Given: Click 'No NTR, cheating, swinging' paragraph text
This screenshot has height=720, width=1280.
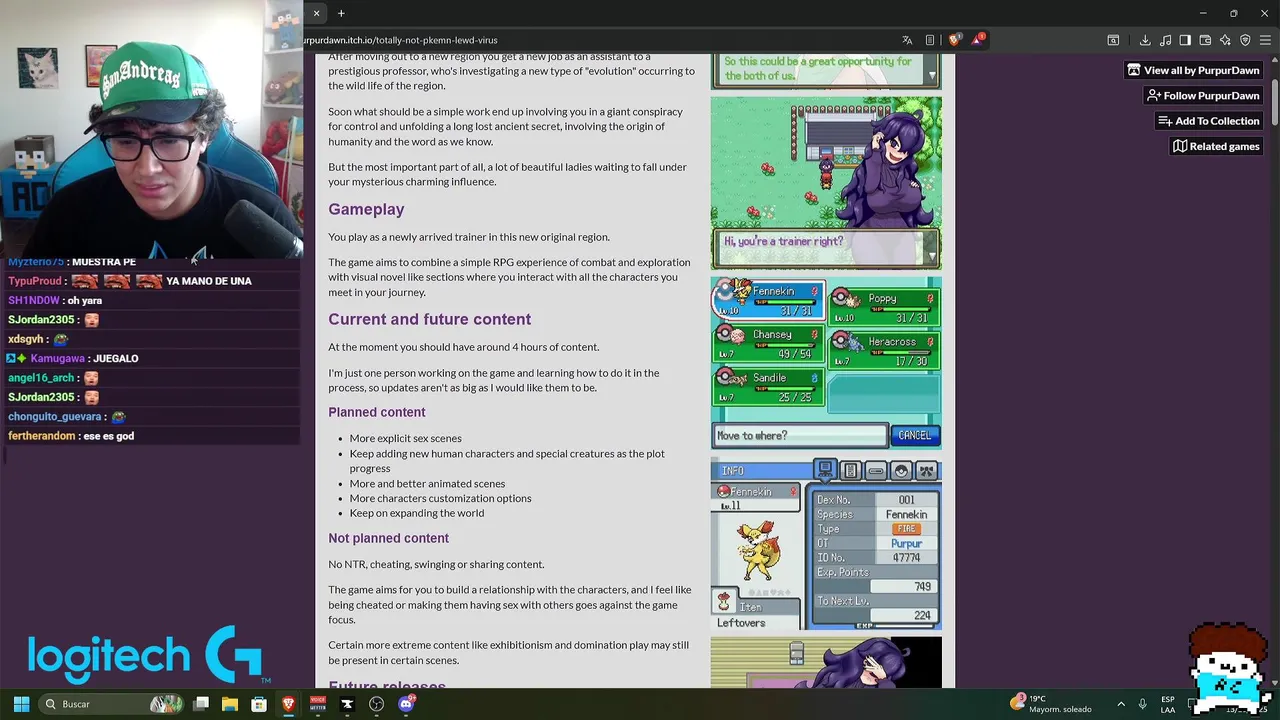Looking at the screenshot, I should [436, 564].
